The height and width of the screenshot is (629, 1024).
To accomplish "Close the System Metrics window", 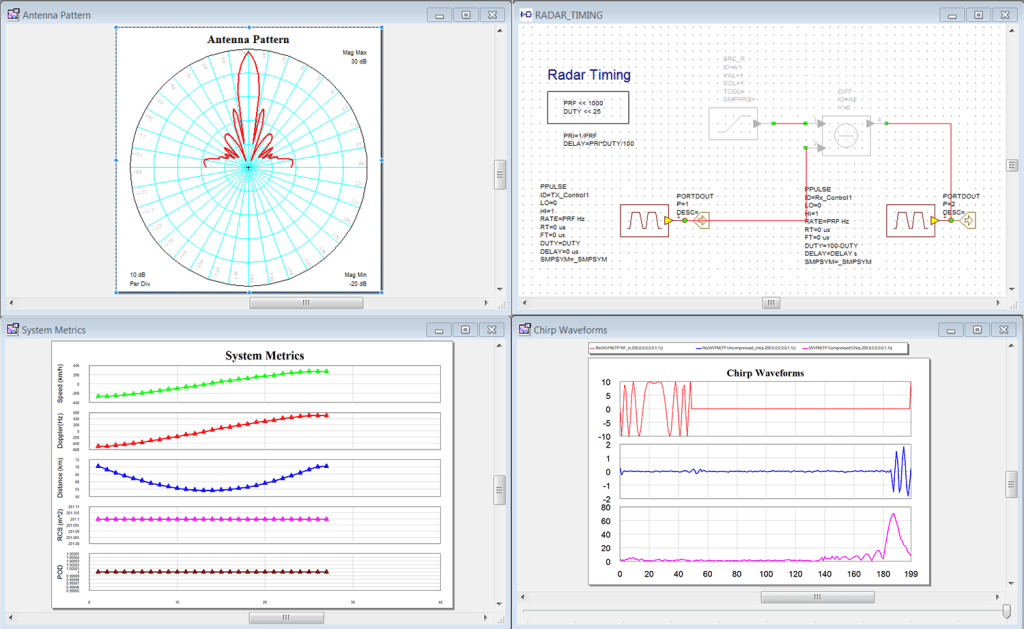I will 492,330.
